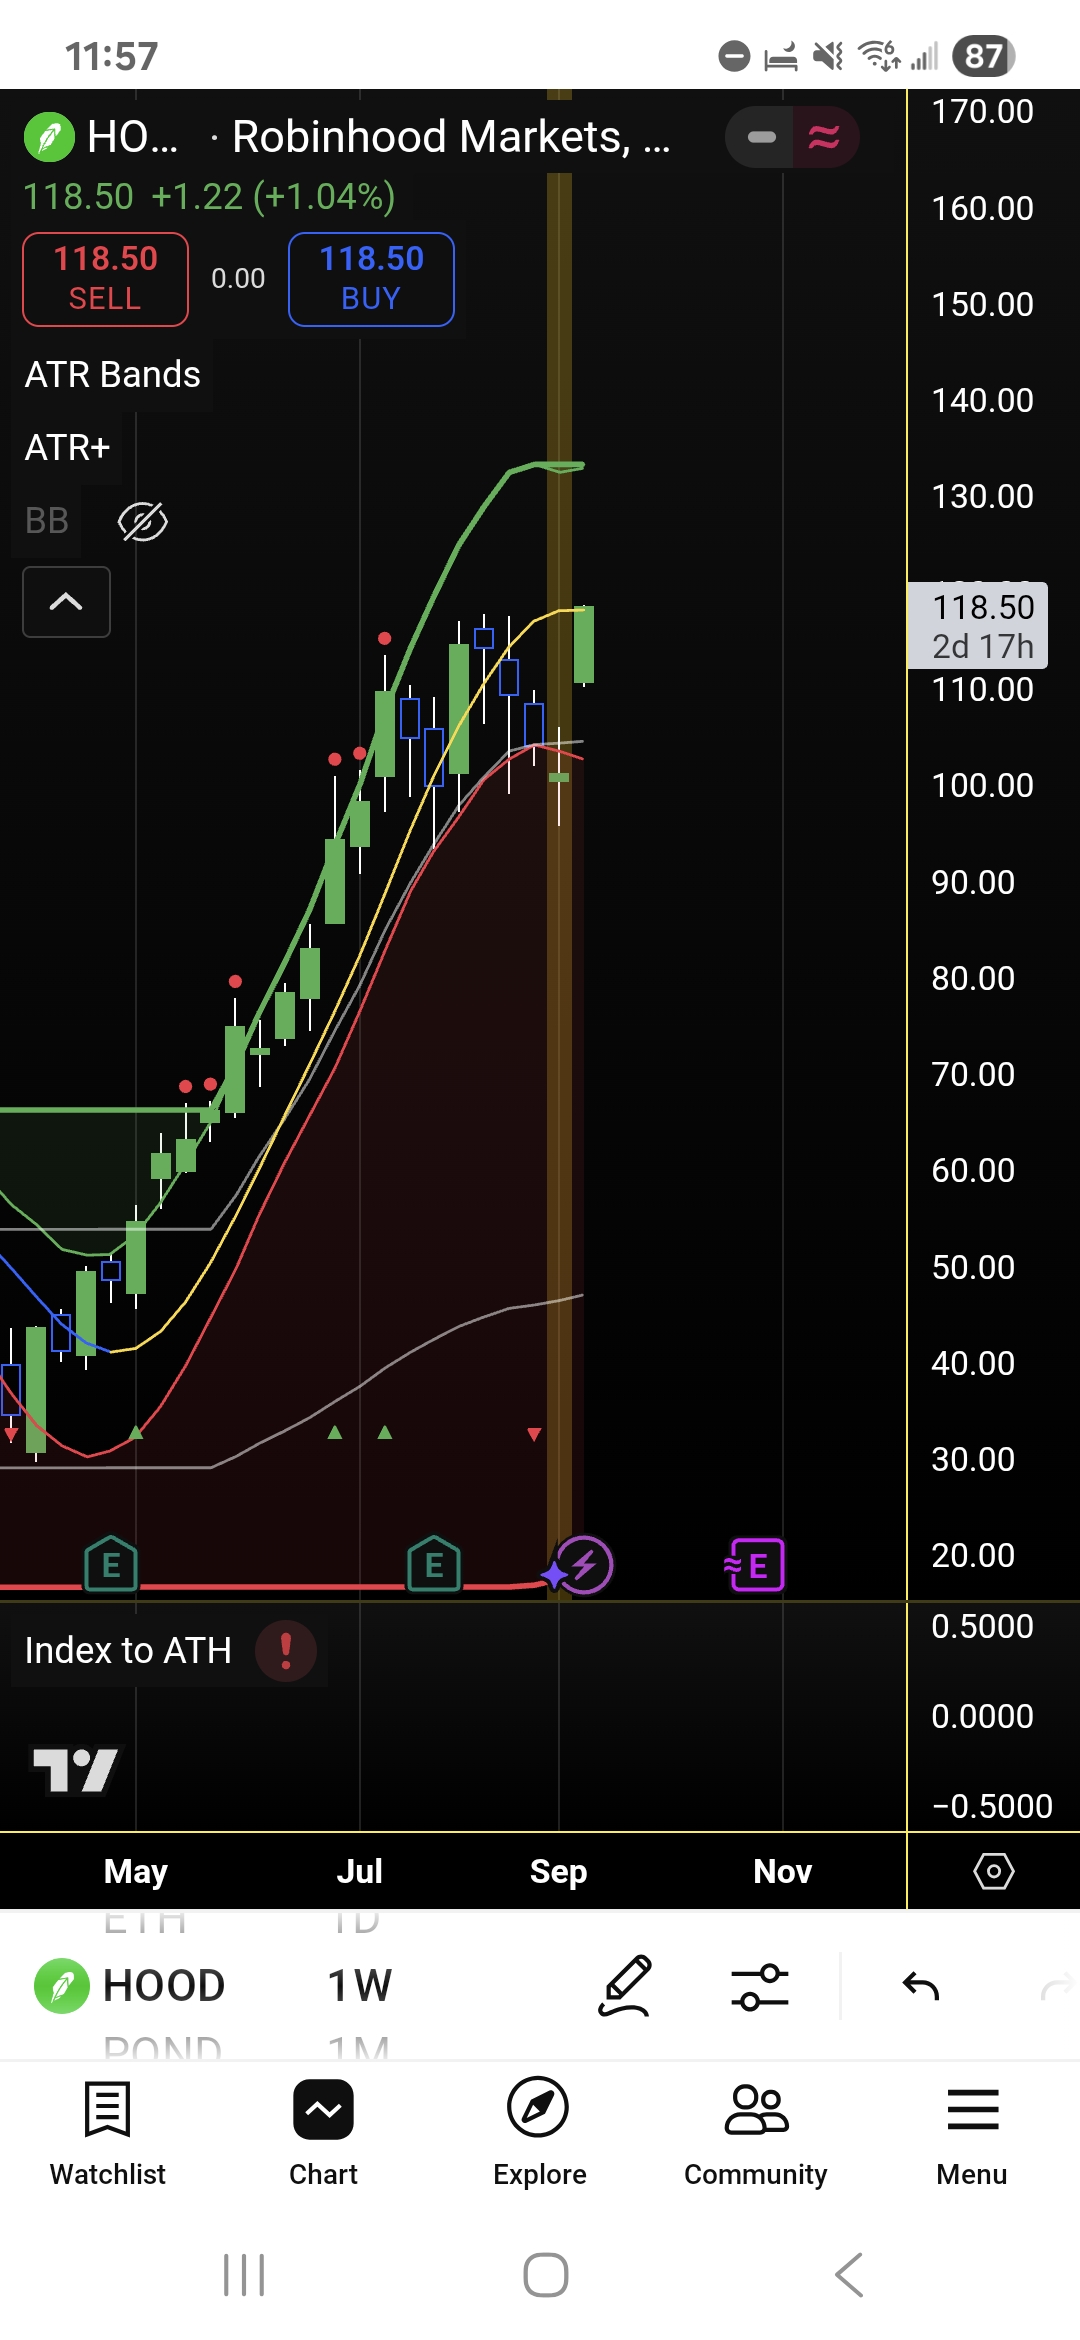The image size is (1080, 2340).
Task: Tap the battery 87 indicator in status bar
Action: (984, 56)
